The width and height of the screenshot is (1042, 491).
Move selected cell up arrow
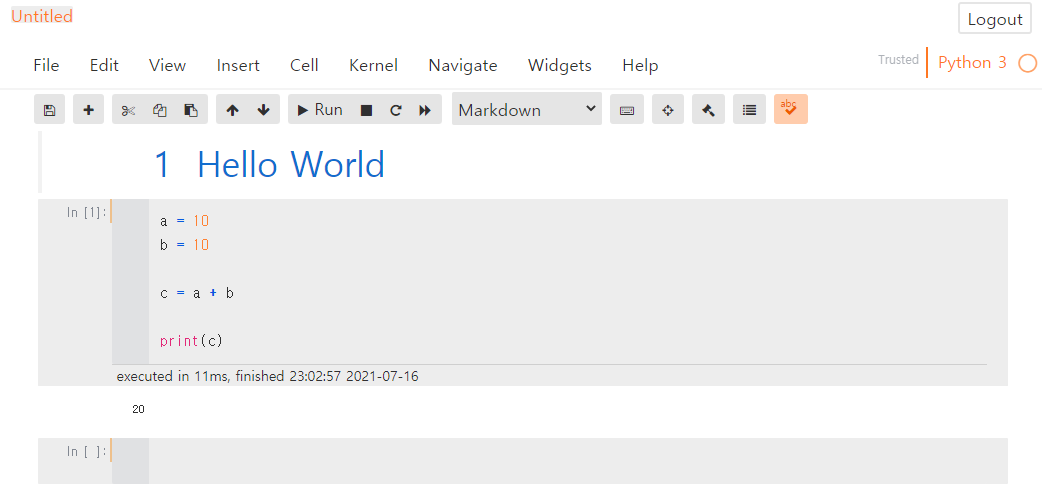point(232,110)
